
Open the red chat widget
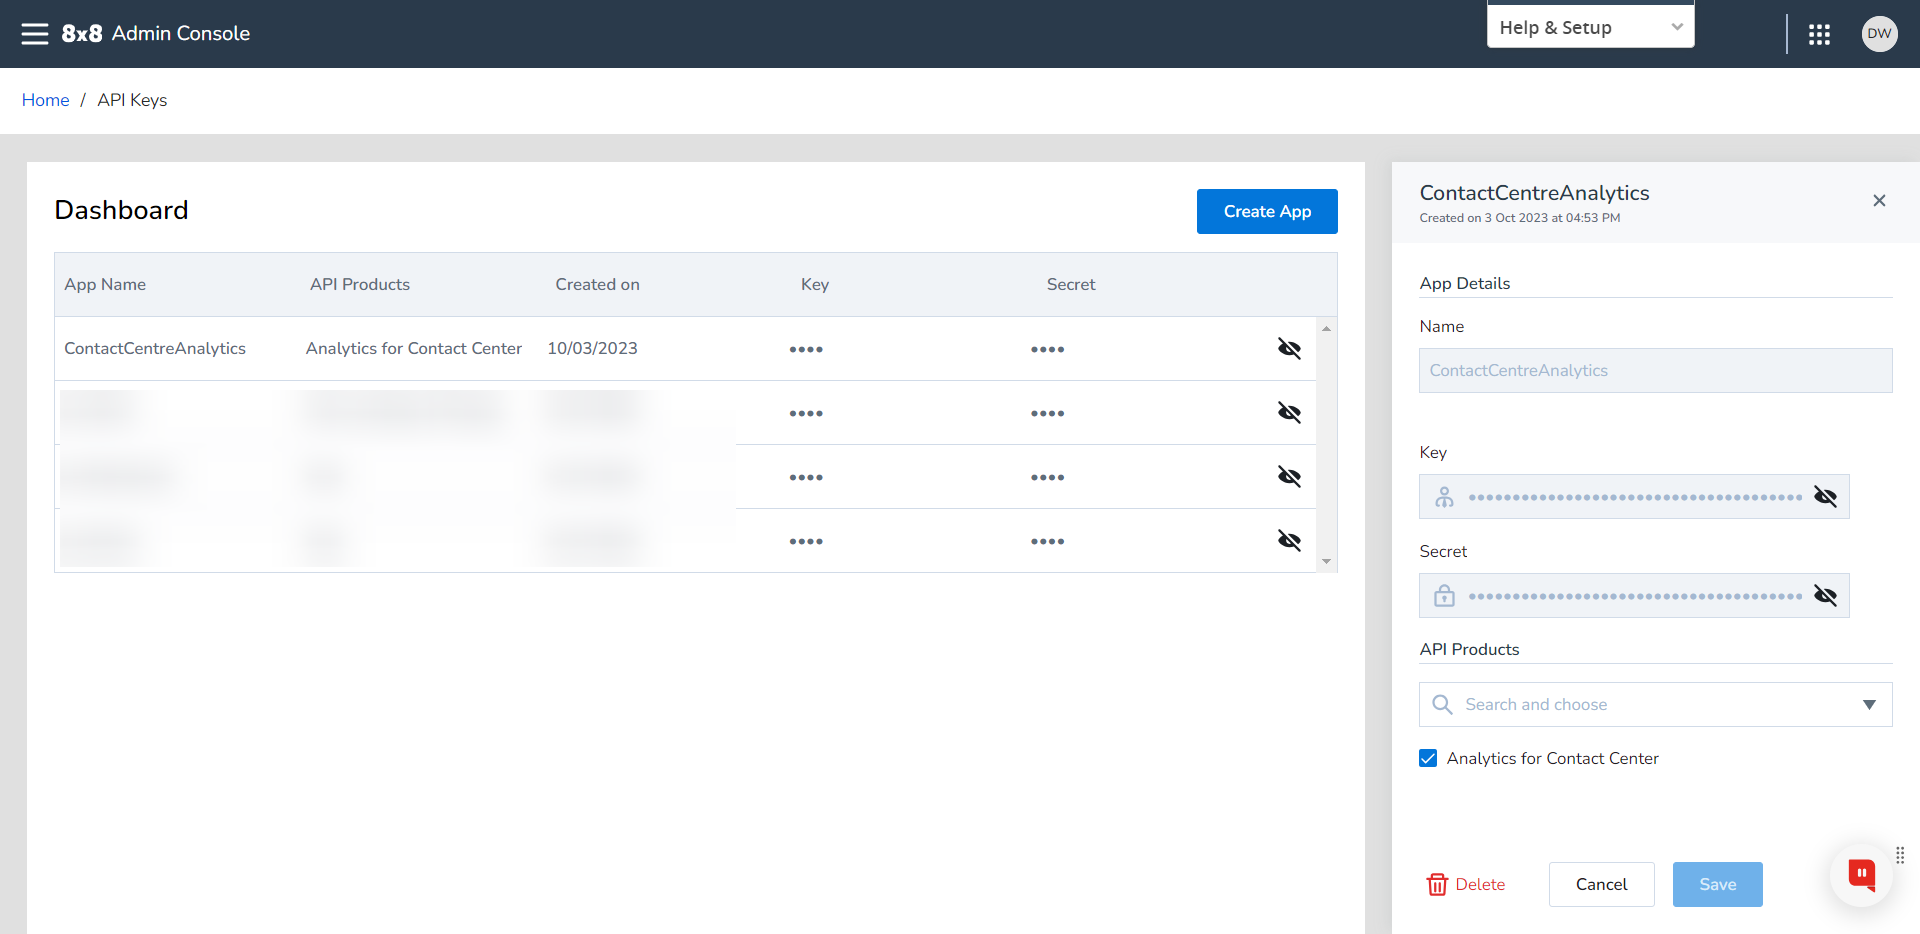tap(1861, 875)
